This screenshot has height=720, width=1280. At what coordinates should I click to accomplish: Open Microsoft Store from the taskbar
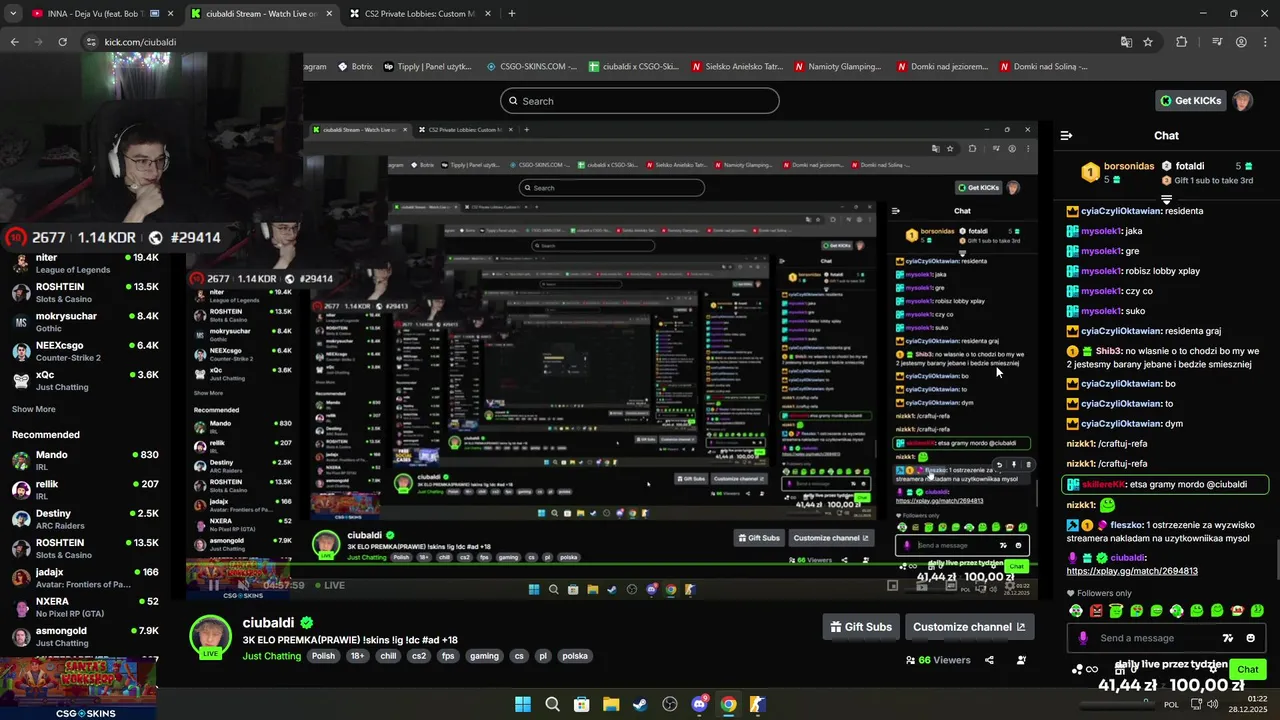582,704
